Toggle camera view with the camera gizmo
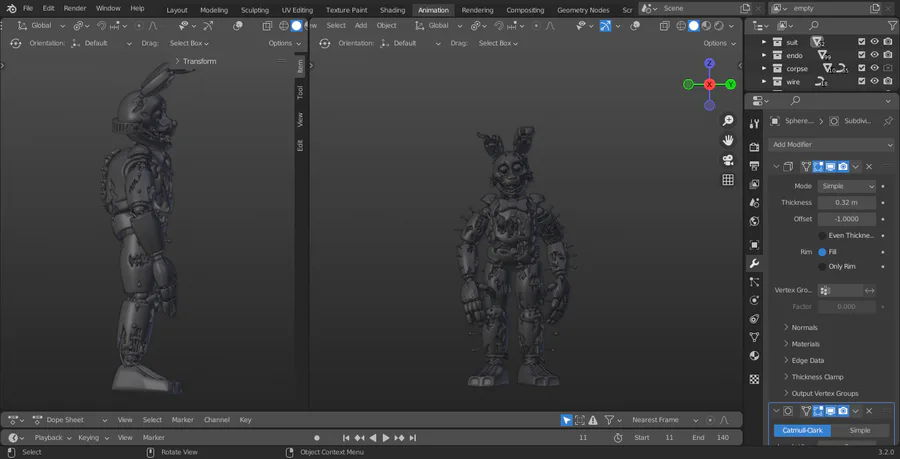Image resolution: width=900 pixels, height=459 pixels. tap(728, 160)
